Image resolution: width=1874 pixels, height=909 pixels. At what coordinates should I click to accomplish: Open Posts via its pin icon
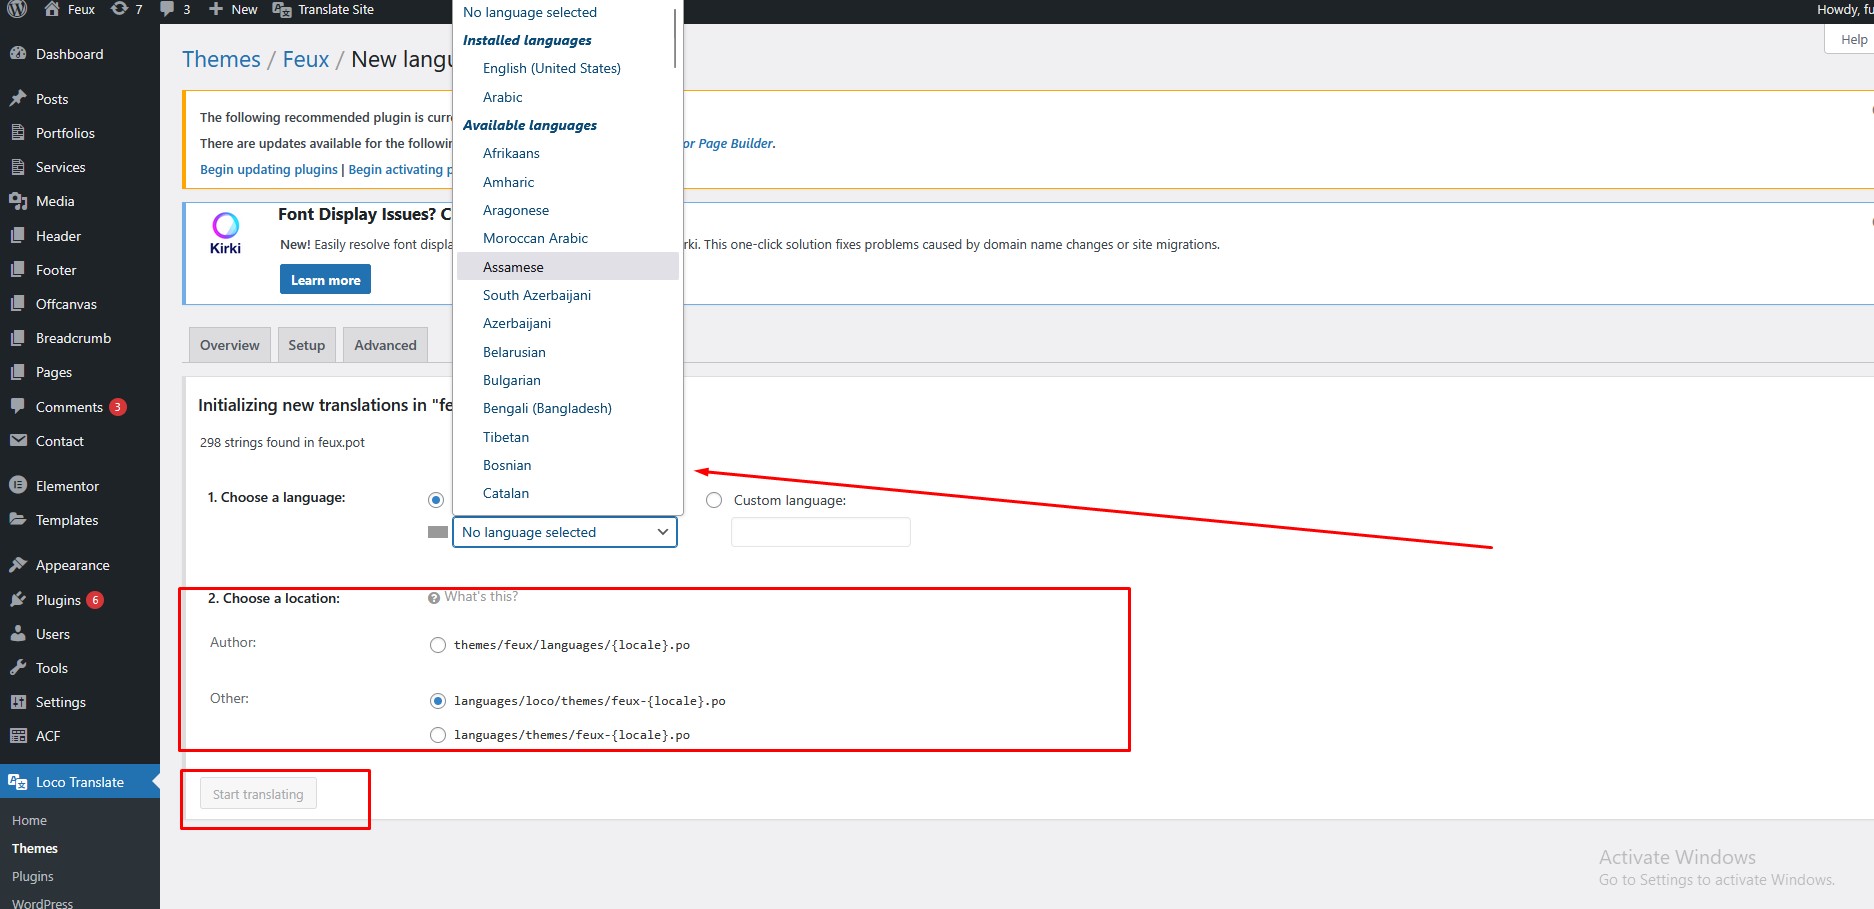18,99
